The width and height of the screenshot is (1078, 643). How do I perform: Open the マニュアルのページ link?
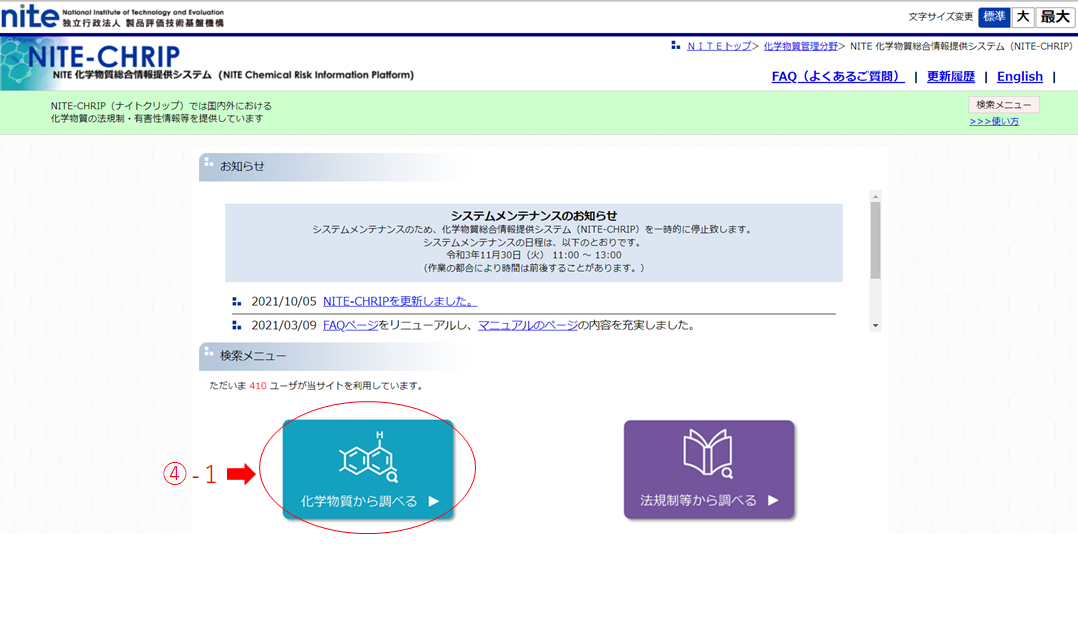pyautogui.click(x=528, y=325)
